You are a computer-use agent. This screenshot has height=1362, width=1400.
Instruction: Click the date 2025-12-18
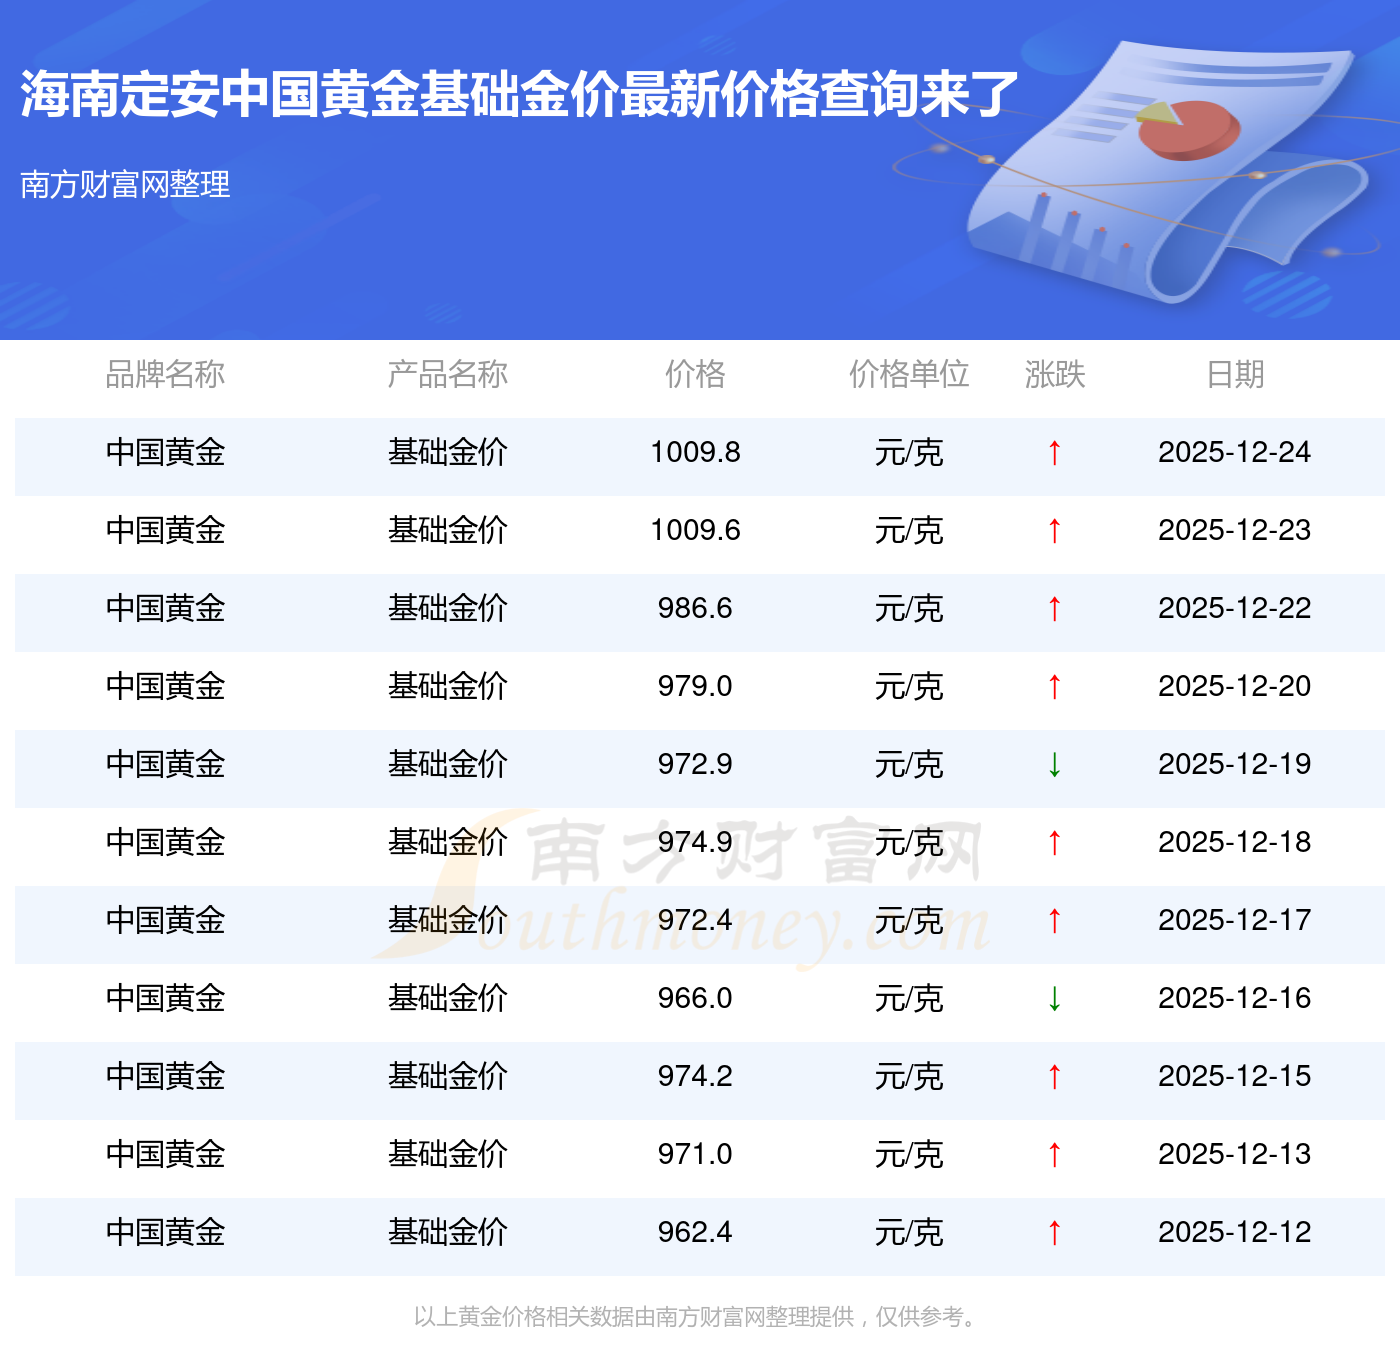point(1235,842)
